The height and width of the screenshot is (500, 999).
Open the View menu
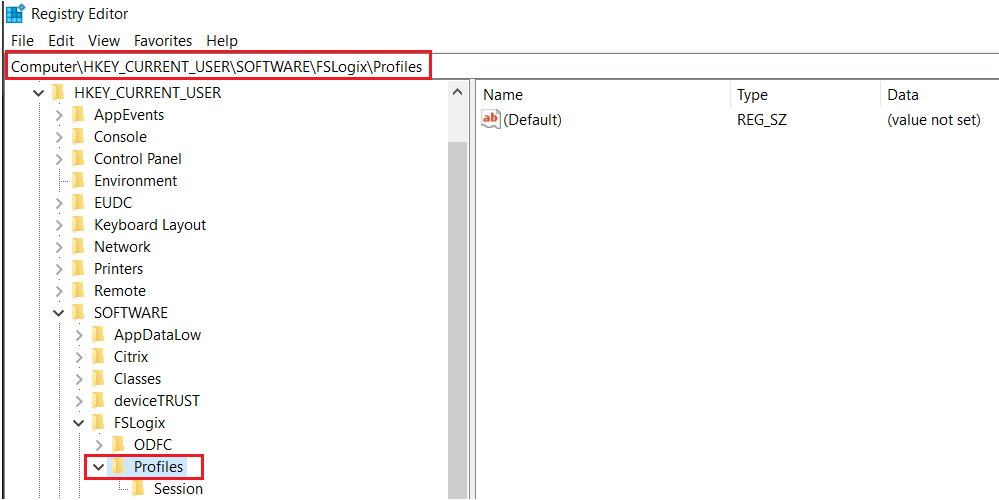pyautogui.click(x=104, y=41)
